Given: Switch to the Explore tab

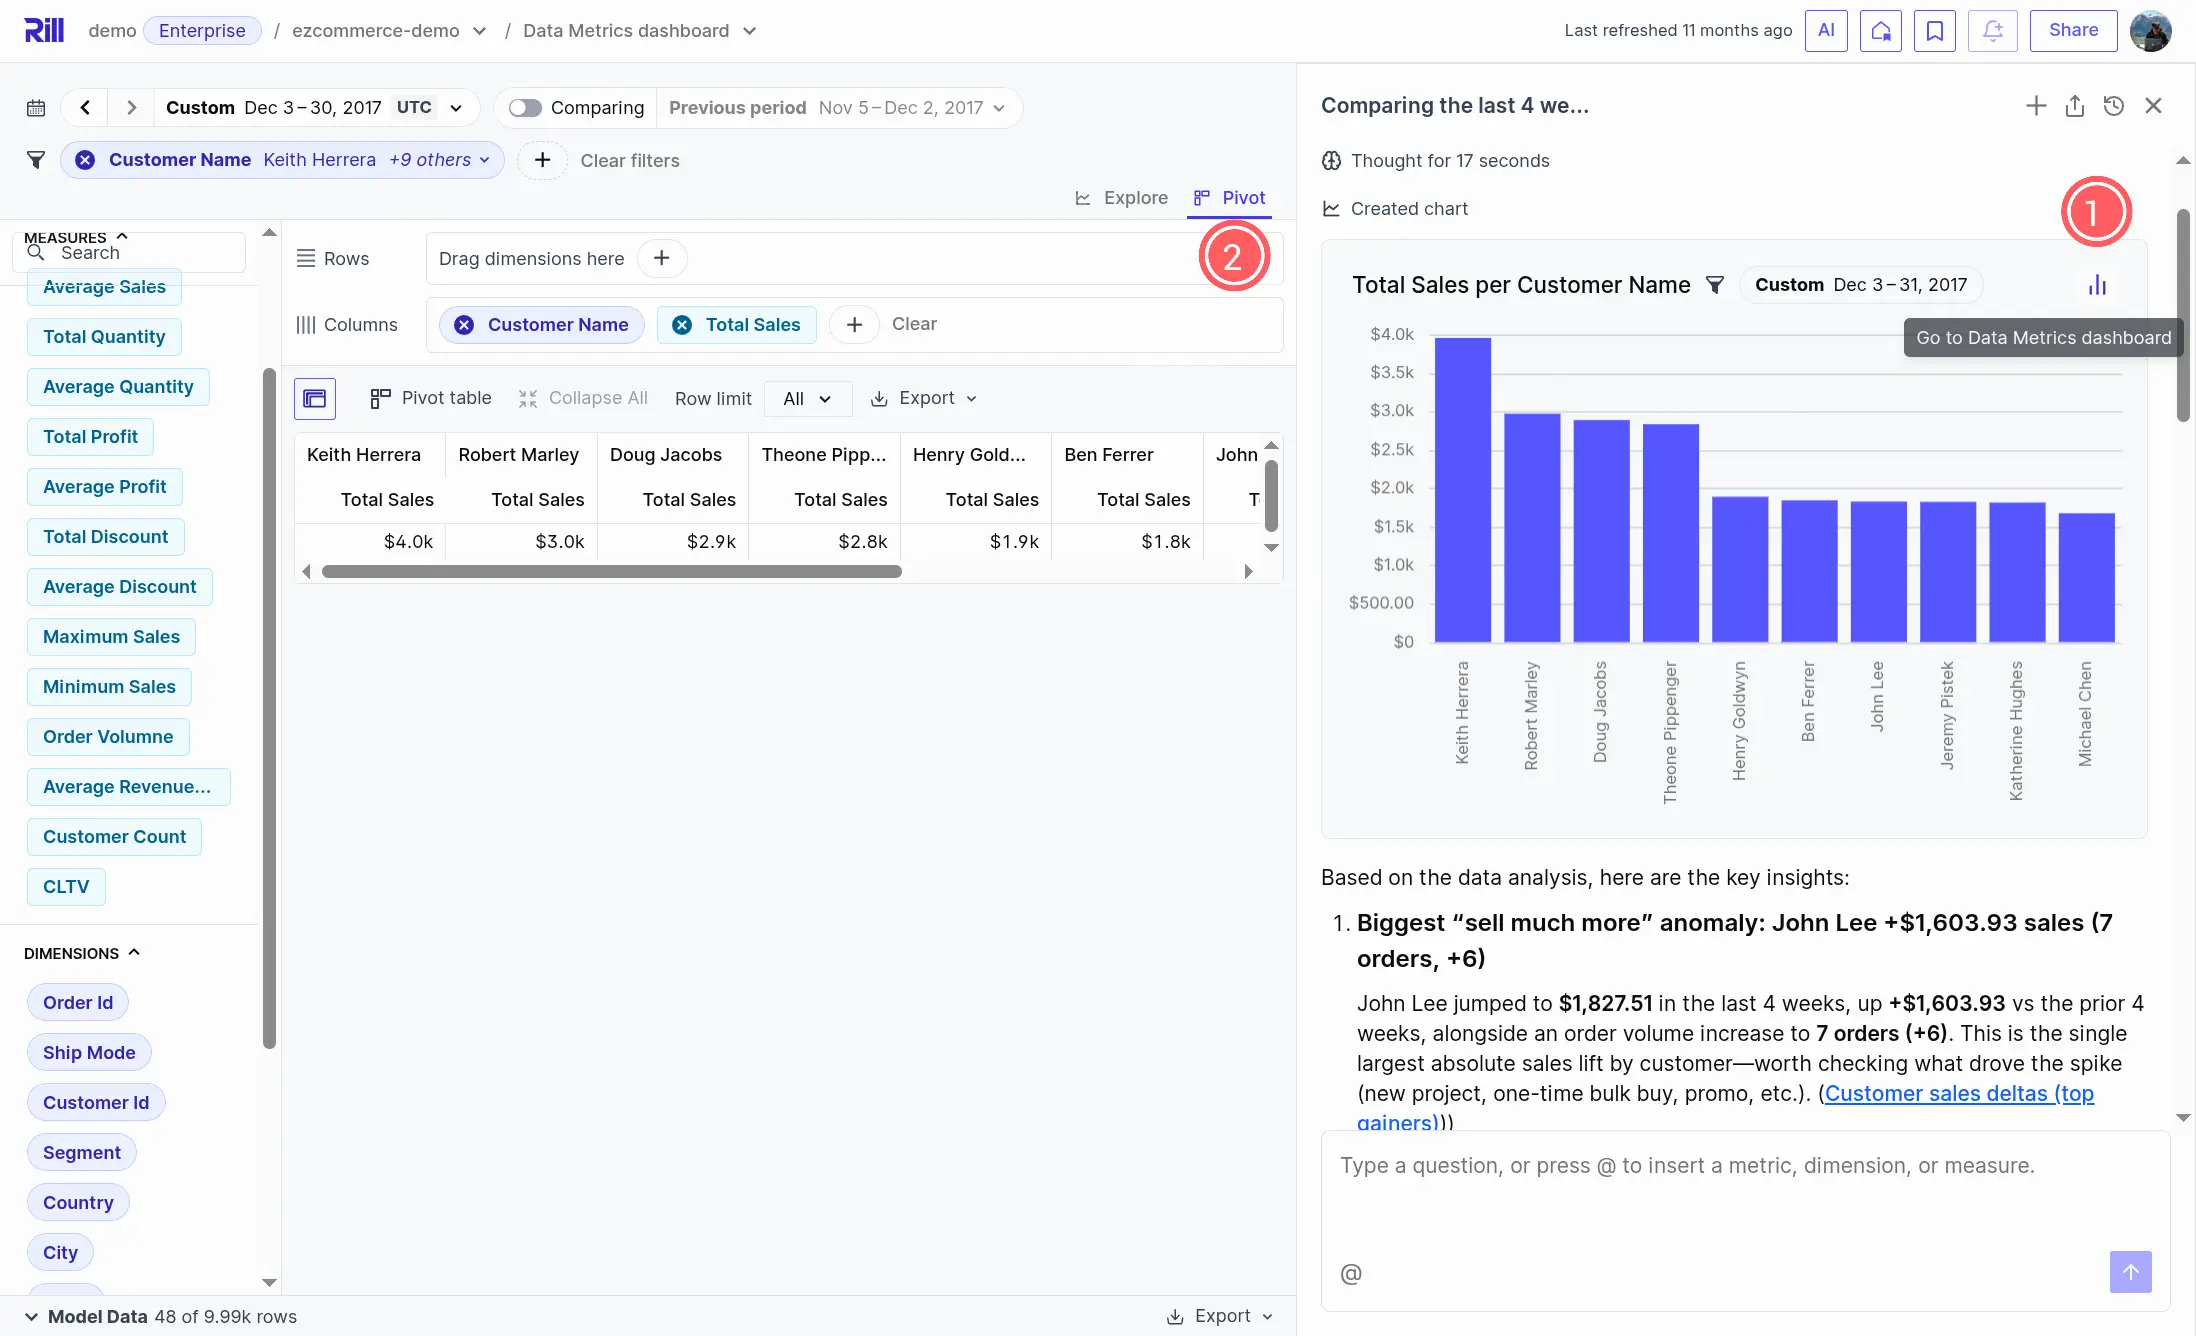Looking at the screenshot, I should pyautogui.click(x=1122, y=198).
